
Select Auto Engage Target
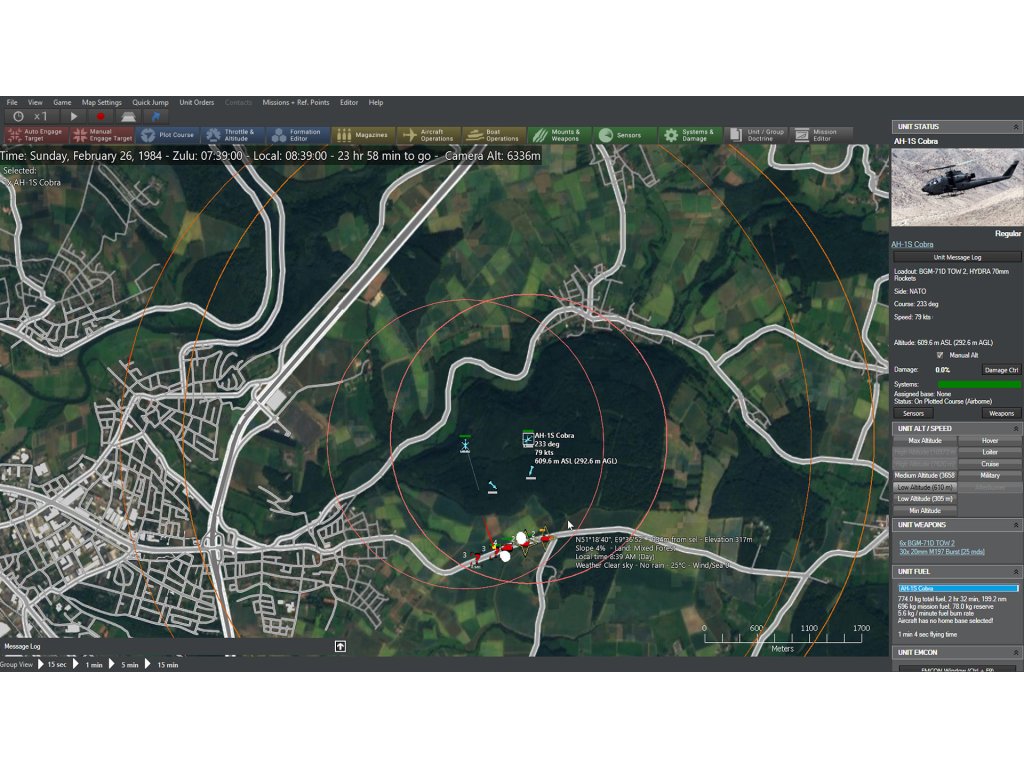(36, 135)
